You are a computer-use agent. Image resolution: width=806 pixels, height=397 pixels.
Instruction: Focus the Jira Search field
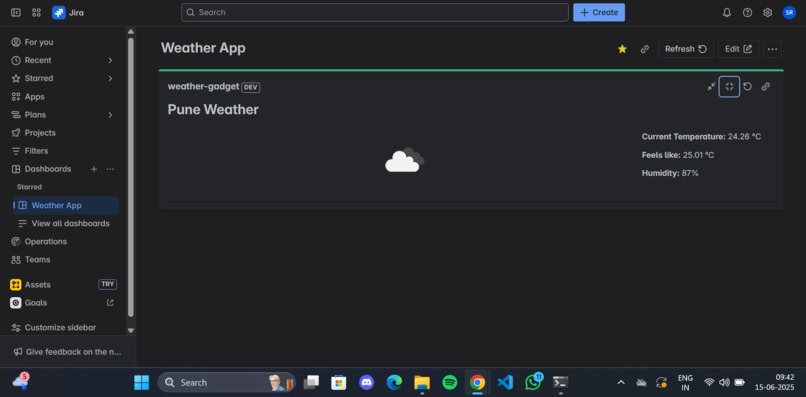(375, 12)
